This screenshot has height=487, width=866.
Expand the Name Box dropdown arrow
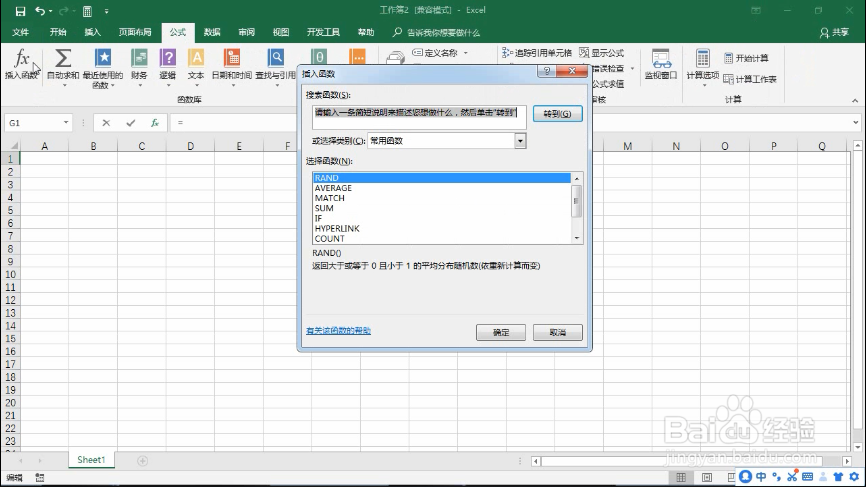(66, 123)
